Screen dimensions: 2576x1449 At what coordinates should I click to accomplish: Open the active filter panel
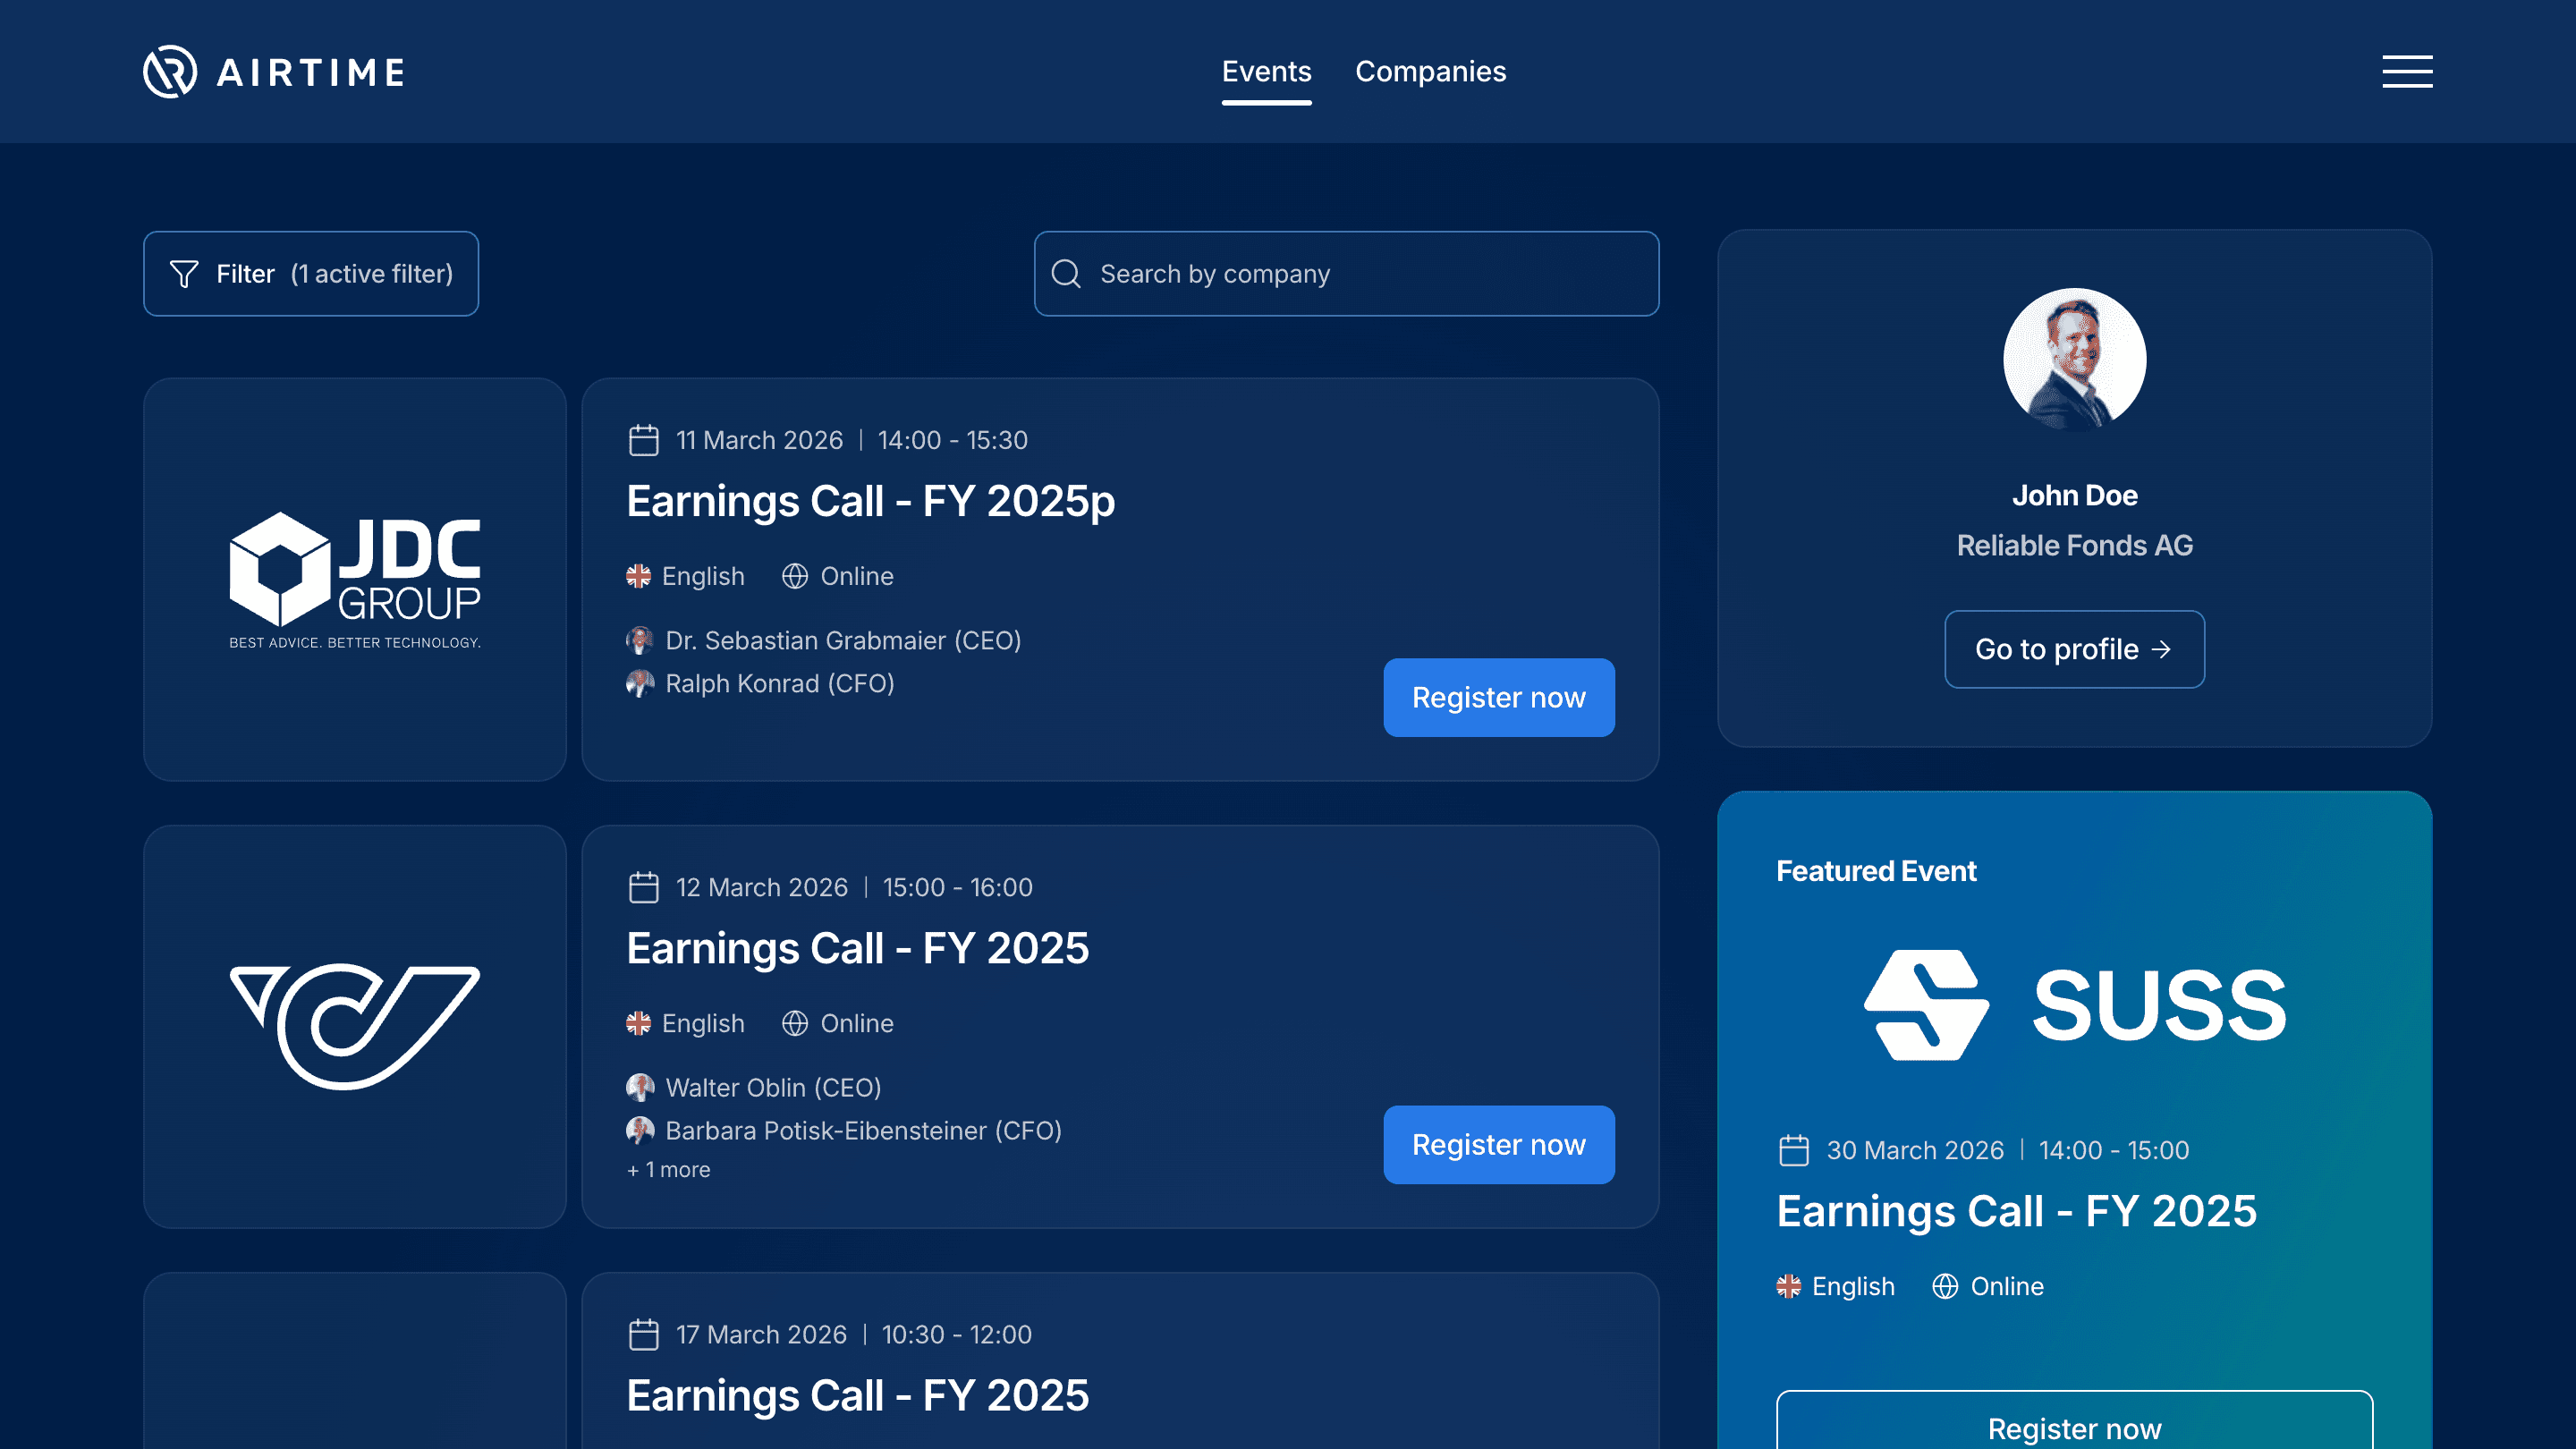tap(310, 273)
